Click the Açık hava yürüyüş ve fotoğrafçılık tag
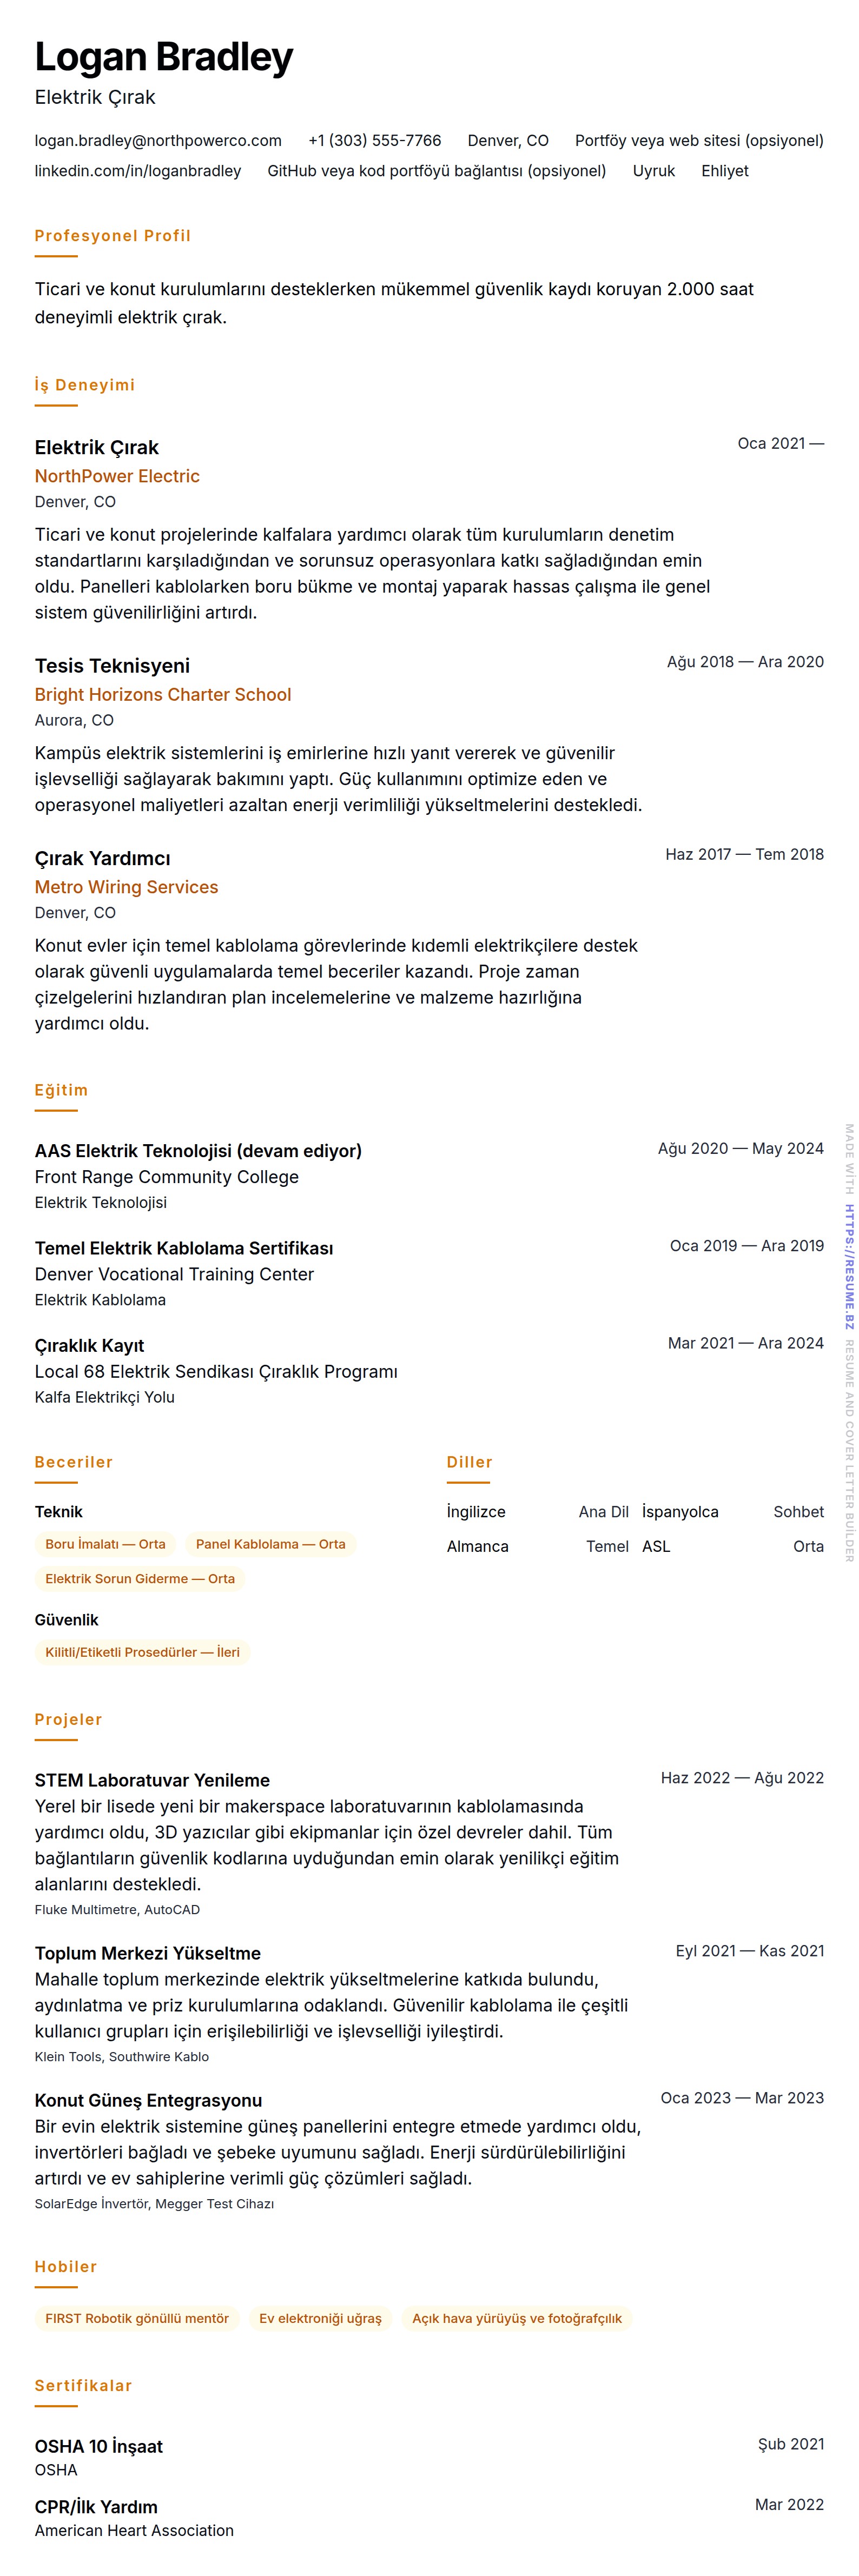 516,2318
